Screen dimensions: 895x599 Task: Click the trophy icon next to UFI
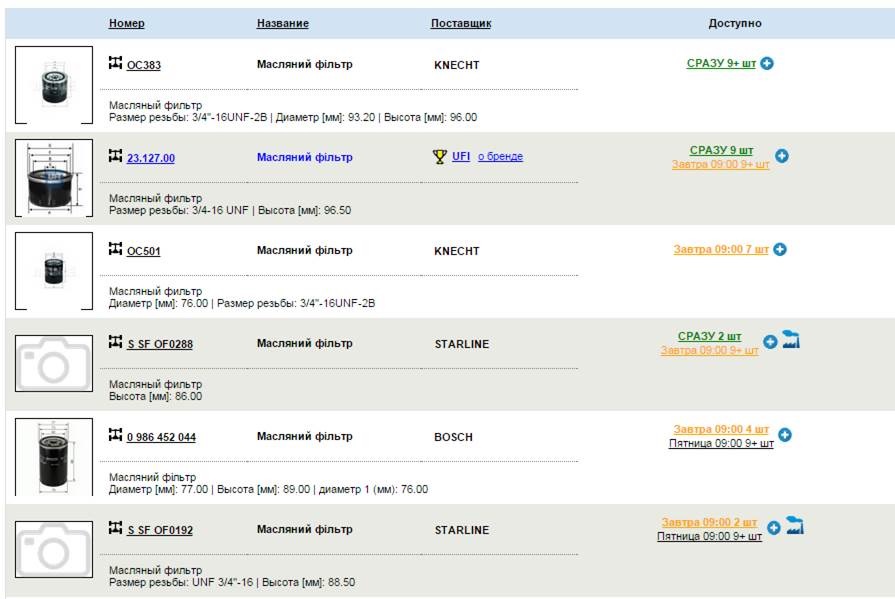click(439, 156)
